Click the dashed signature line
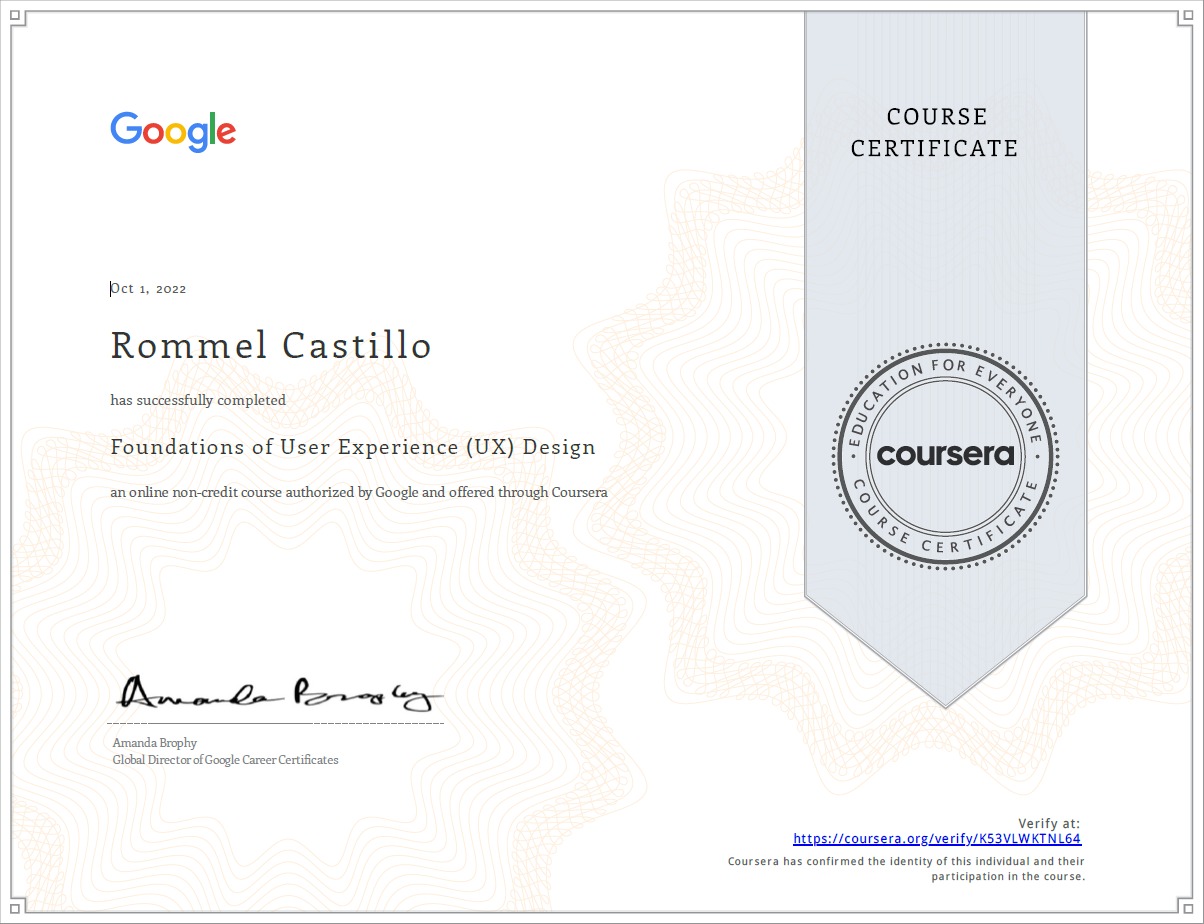1204x924 pixels. [275, 722]
